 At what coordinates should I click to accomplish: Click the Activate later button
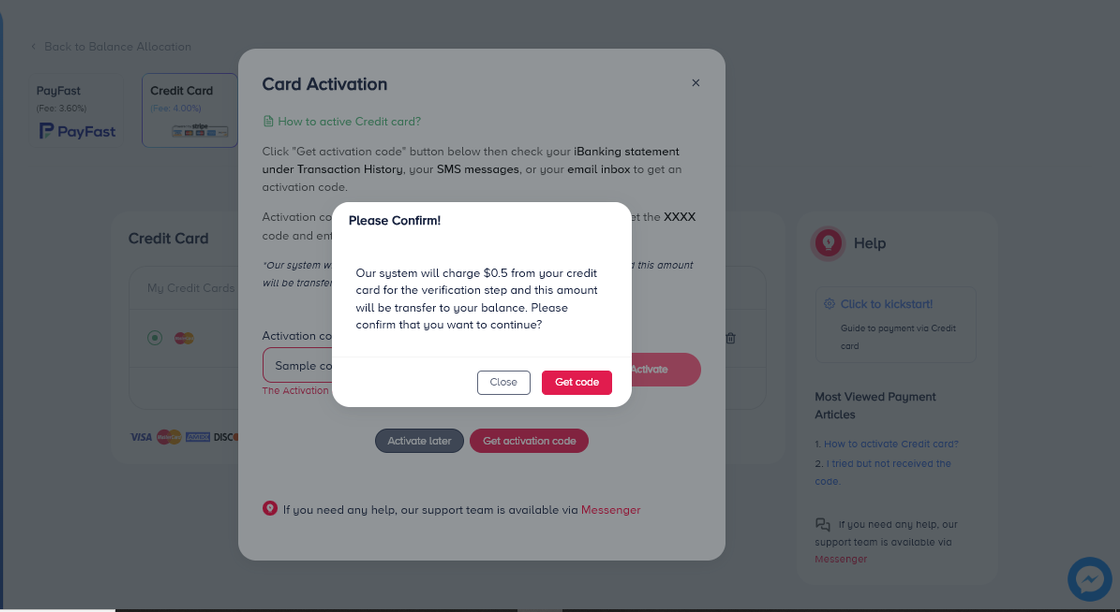pyautogui.click(x=419, y=441)
